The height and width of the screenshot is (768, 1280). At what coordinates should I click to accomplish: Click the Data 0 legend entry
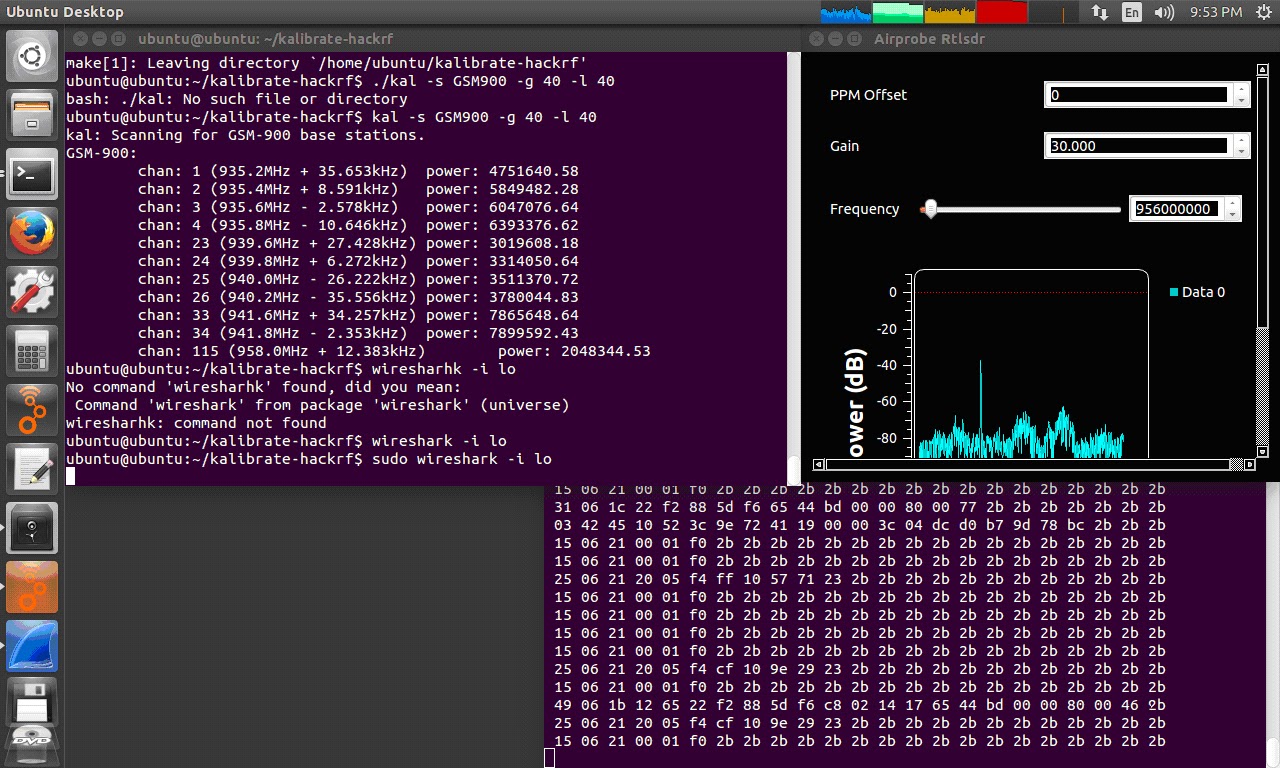point(1197,292)
